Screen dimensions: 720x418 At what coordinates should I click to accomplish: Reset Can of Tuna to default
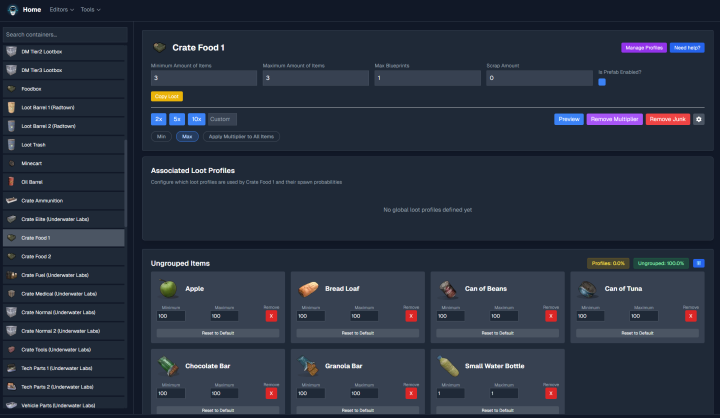click(x=637, y=333)
